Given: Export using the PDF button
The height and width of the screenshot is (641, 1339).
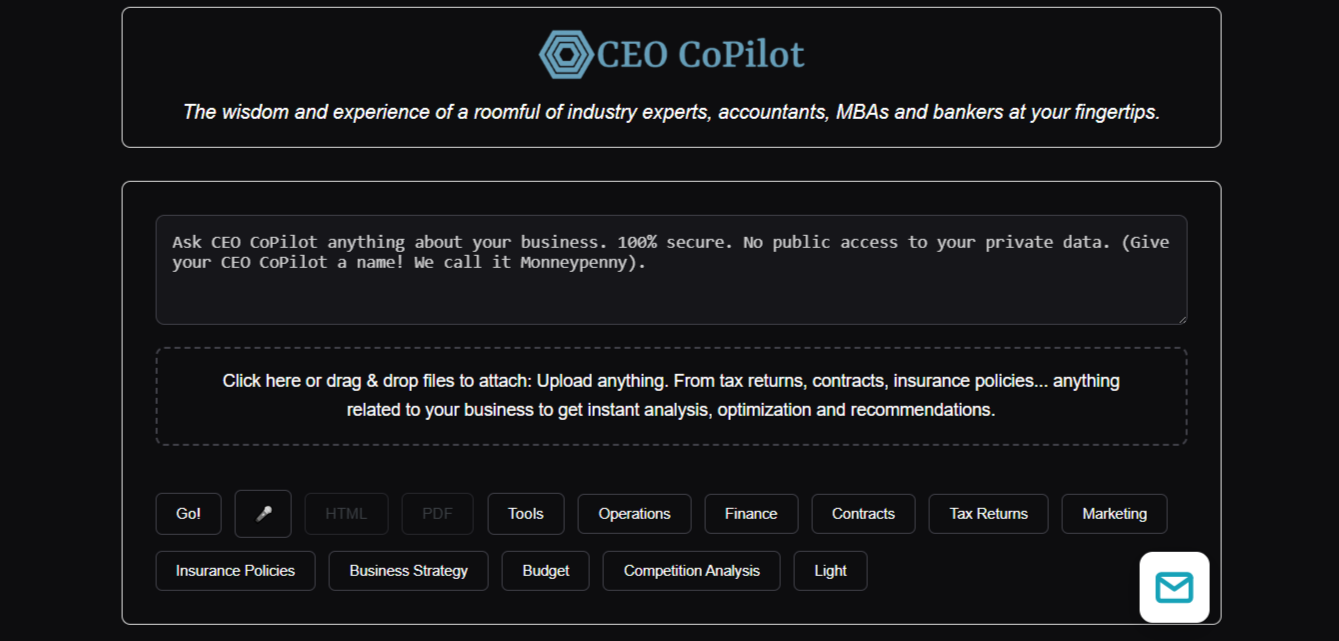Looking at the screenshot, I should click(438, 514).
